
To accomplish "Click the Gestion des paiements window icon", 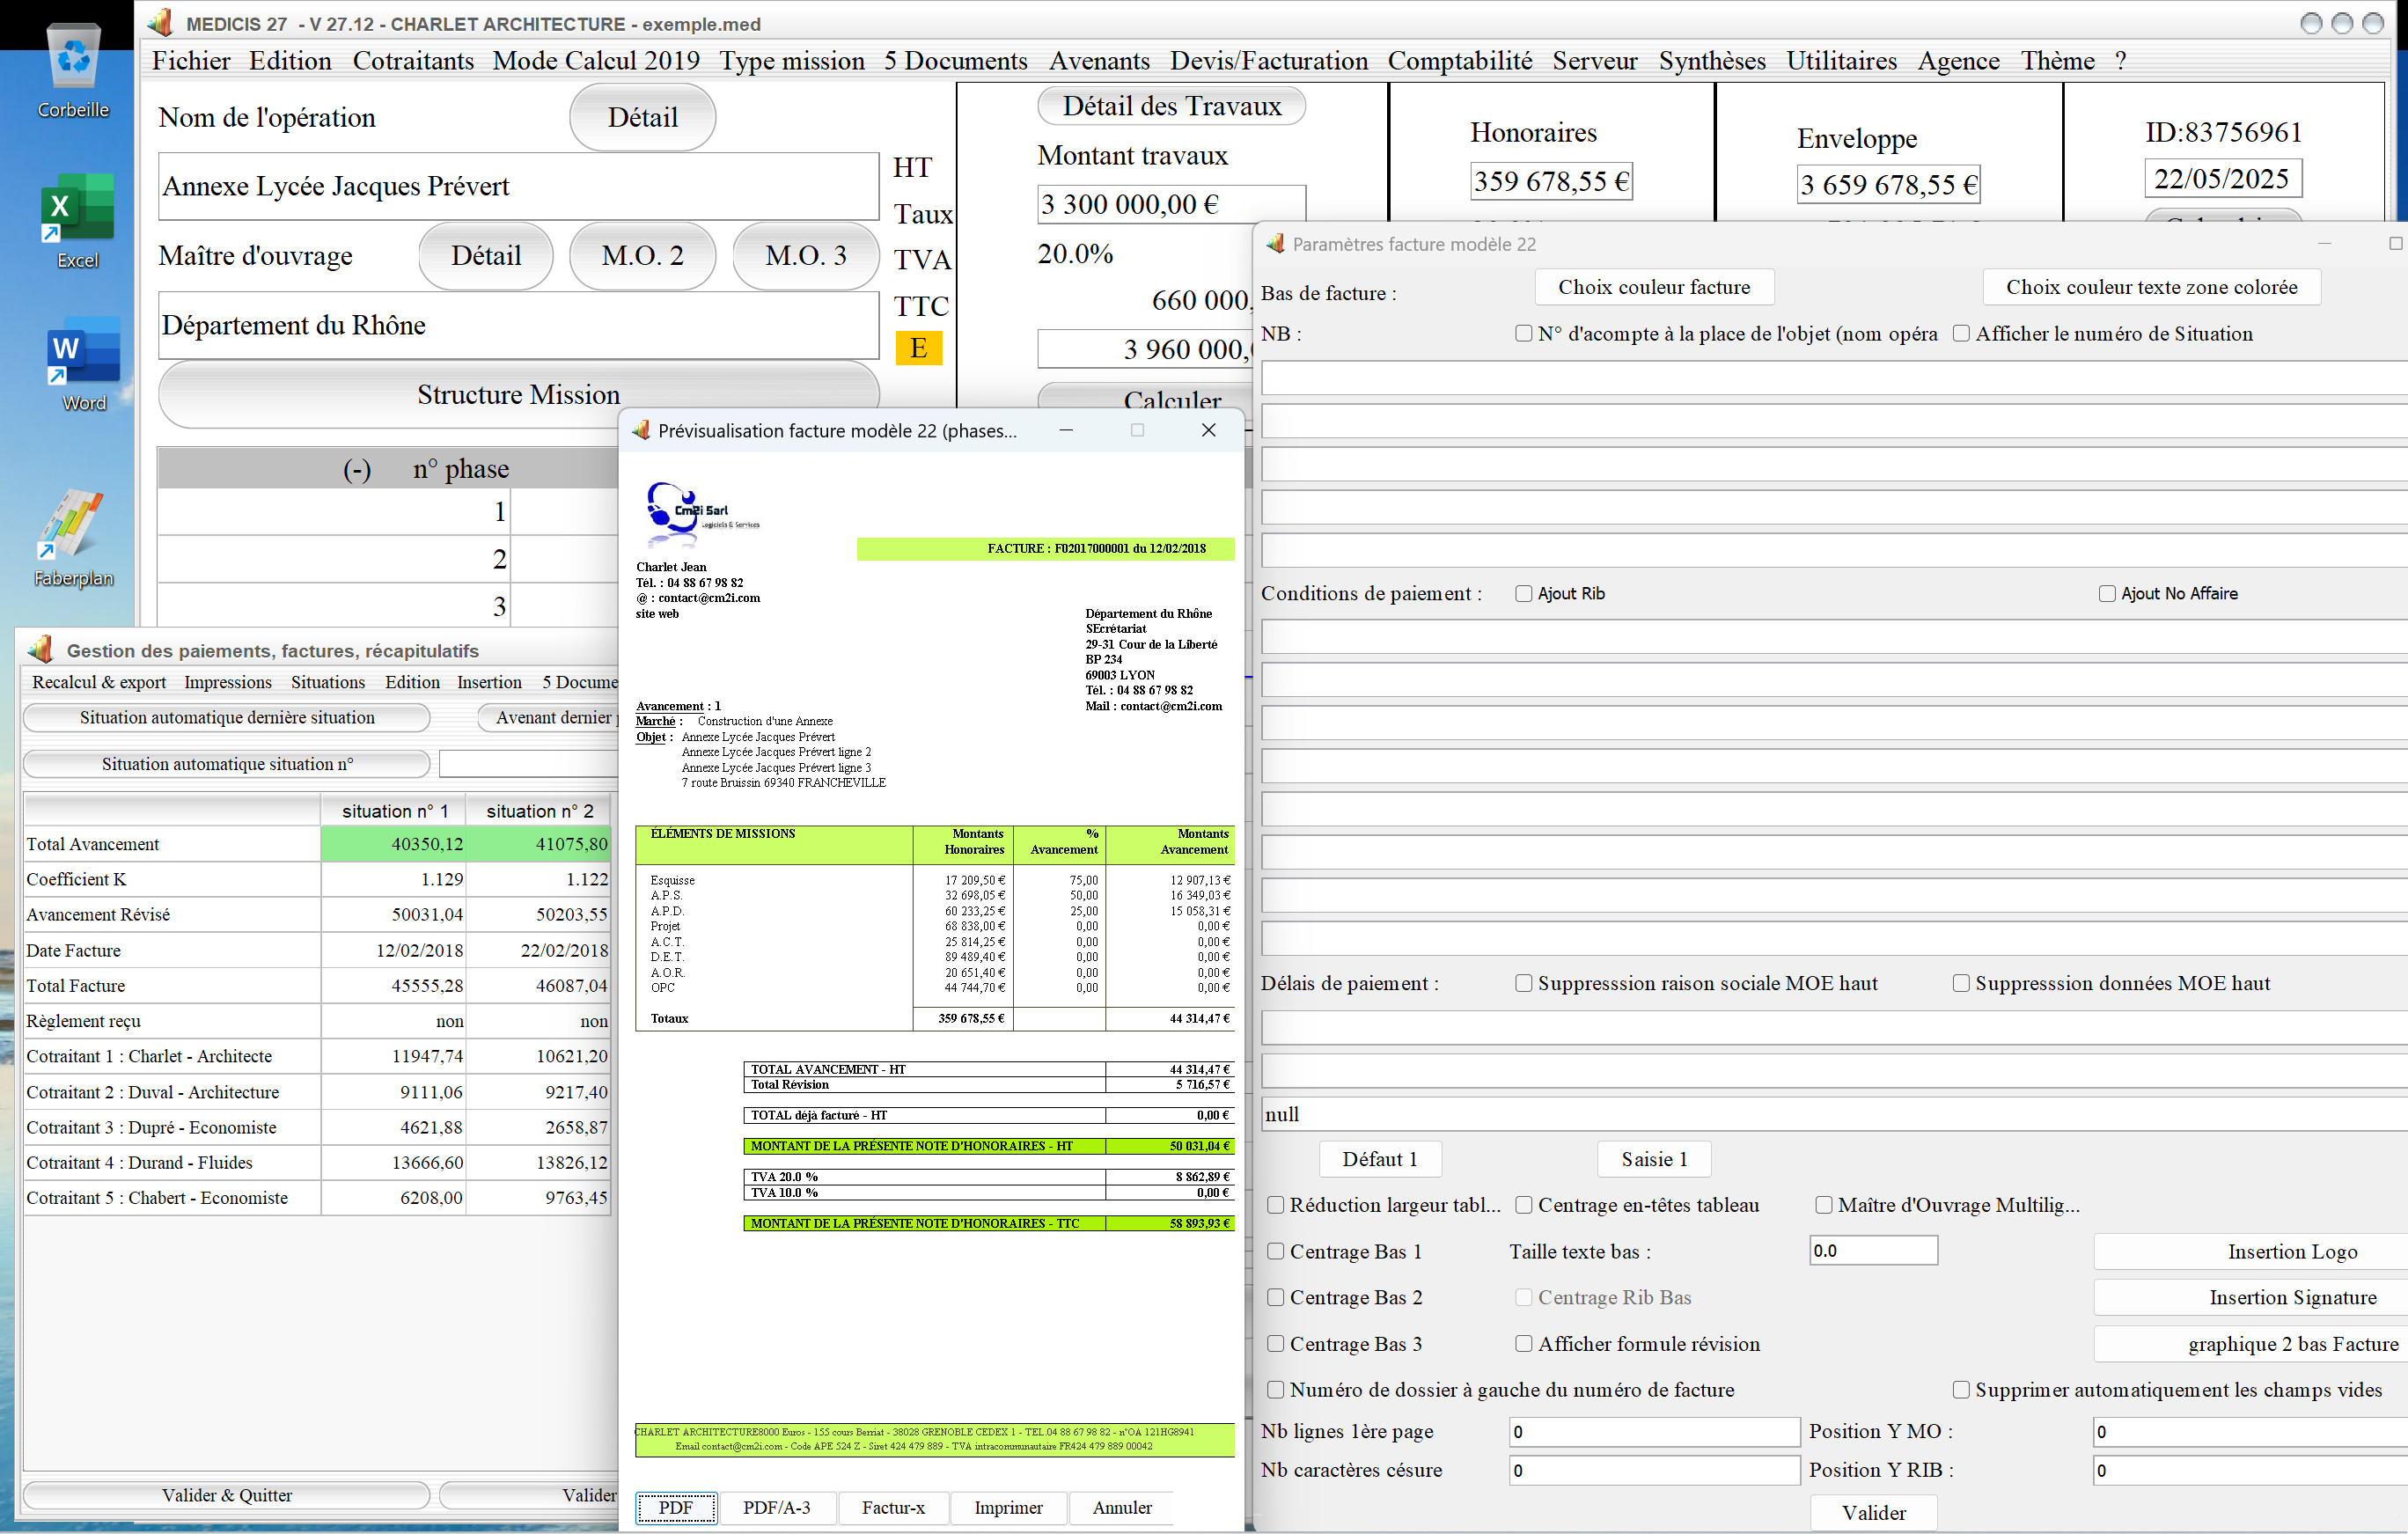I will 41,650.
